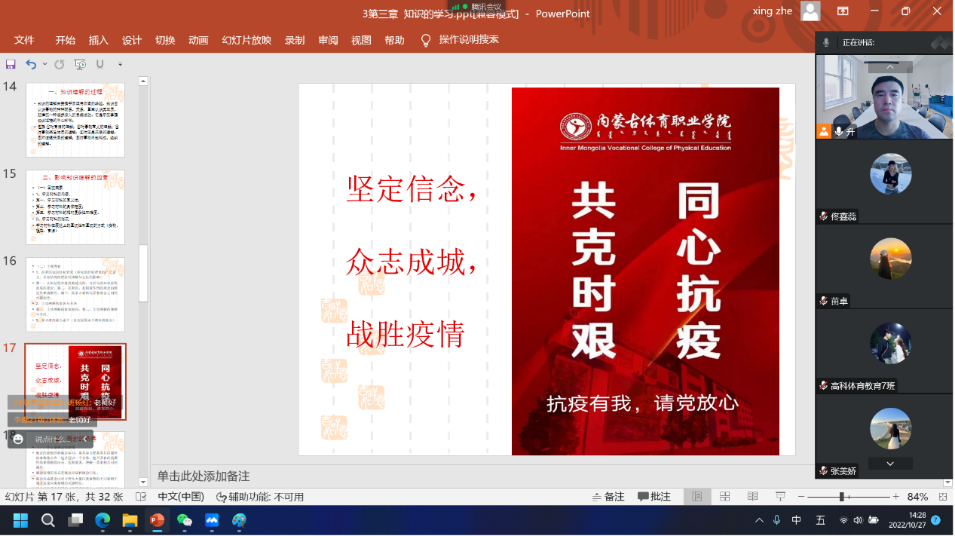Select slide 15 thumbnail
The image size is (955, 536).
(x=75, y=207)
